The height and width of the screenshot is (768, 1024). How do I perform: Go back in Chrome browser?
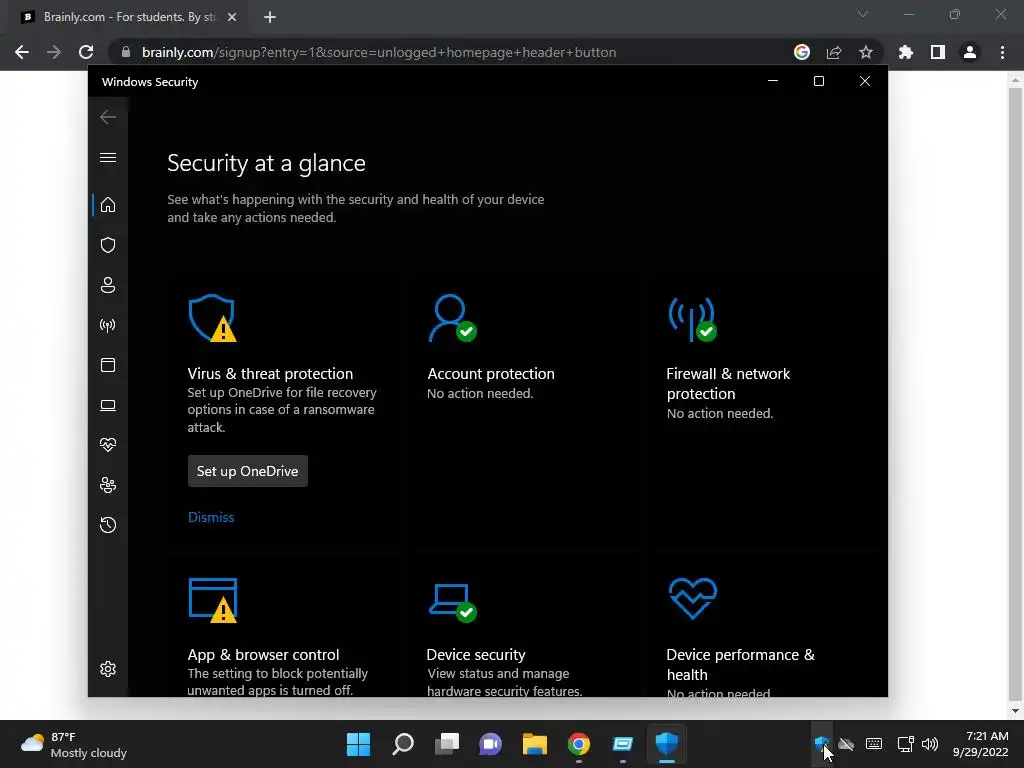[x=22, y=52]
